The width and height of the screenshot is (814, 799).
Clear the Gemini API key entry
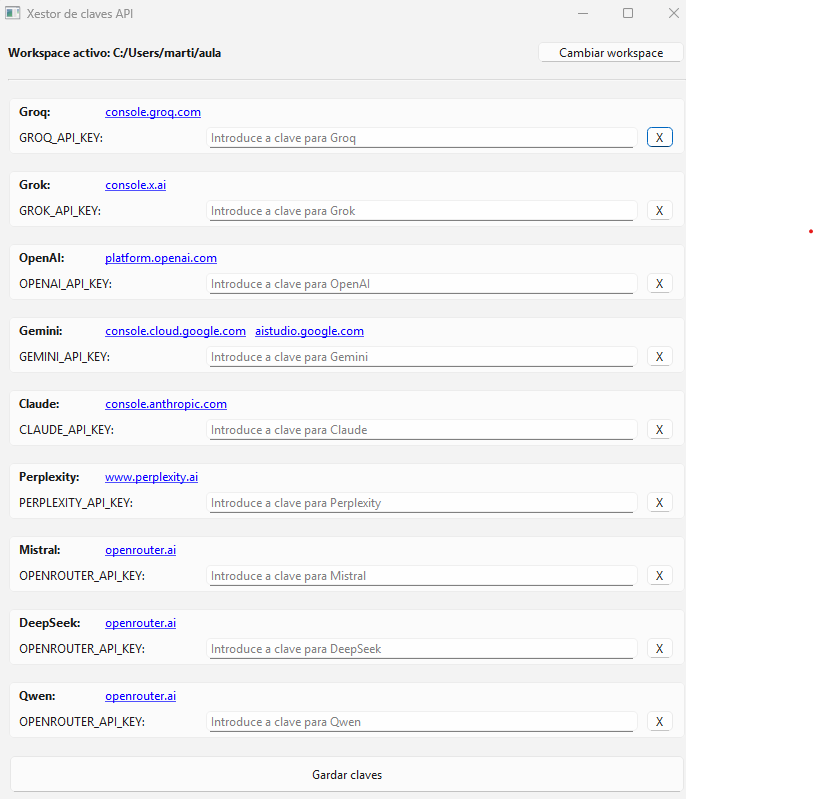tap(659, 356)
